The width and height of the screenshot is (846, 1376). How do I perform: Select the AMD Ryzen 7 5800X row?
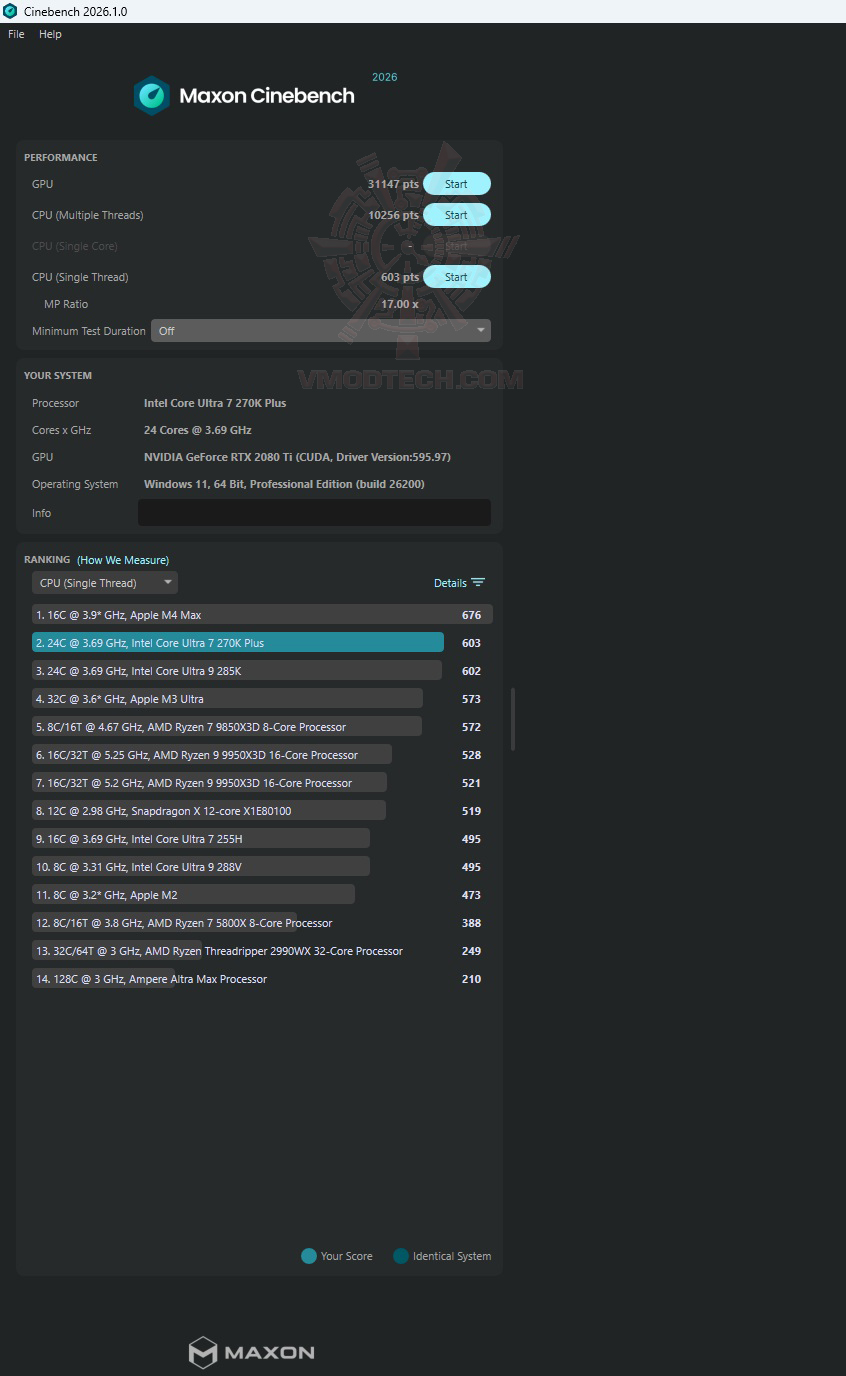pos(262,923)
